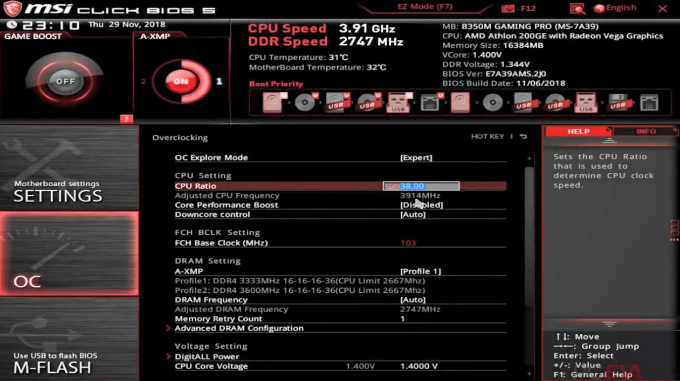Viewport: 680px width, 381px height.
Task: Click the CPU Temperature: 31℃ reading
Action: [298, 57]
